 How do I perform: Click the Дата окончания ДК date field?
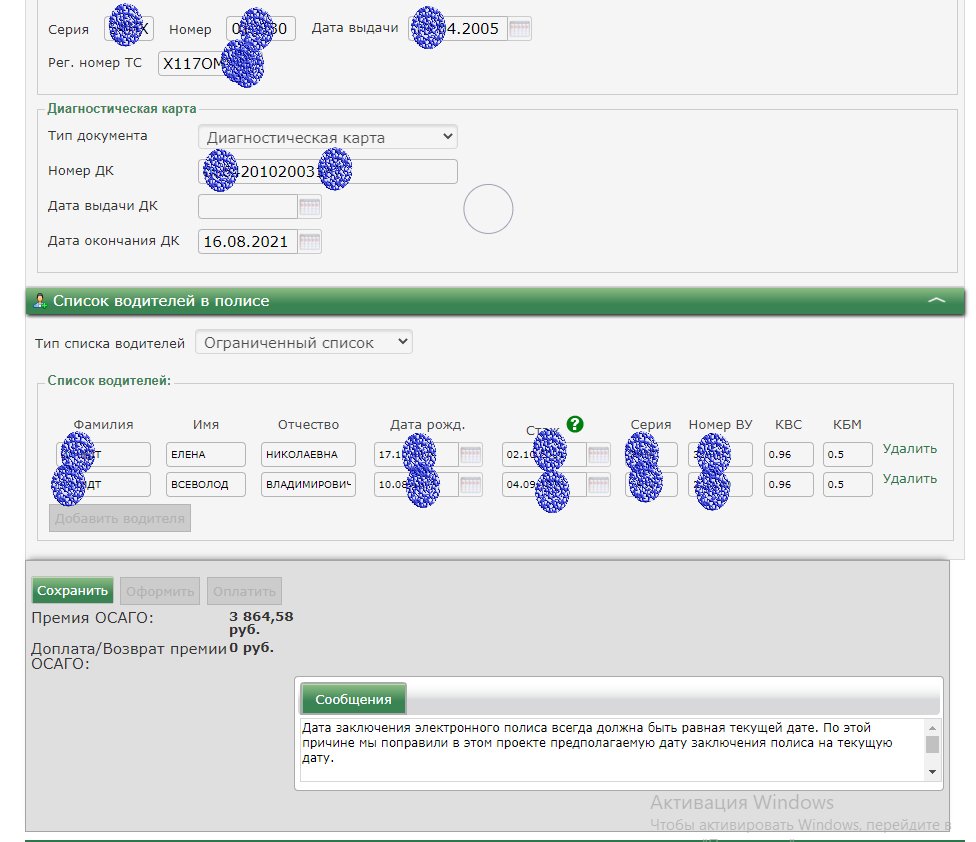(x=247, y=241)
